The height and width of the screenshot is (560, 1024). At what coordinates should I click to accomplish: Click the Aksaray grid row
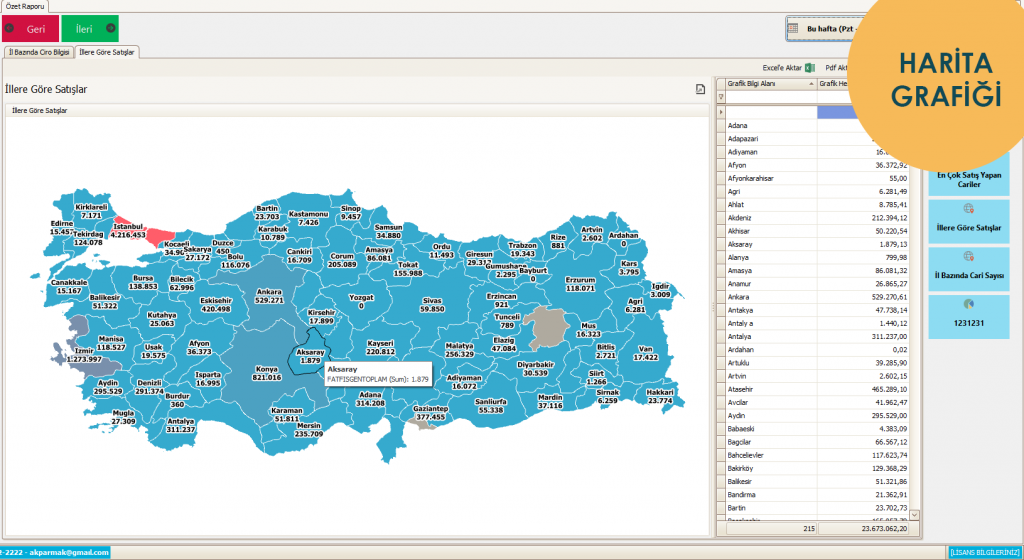(x=819, y=244)
